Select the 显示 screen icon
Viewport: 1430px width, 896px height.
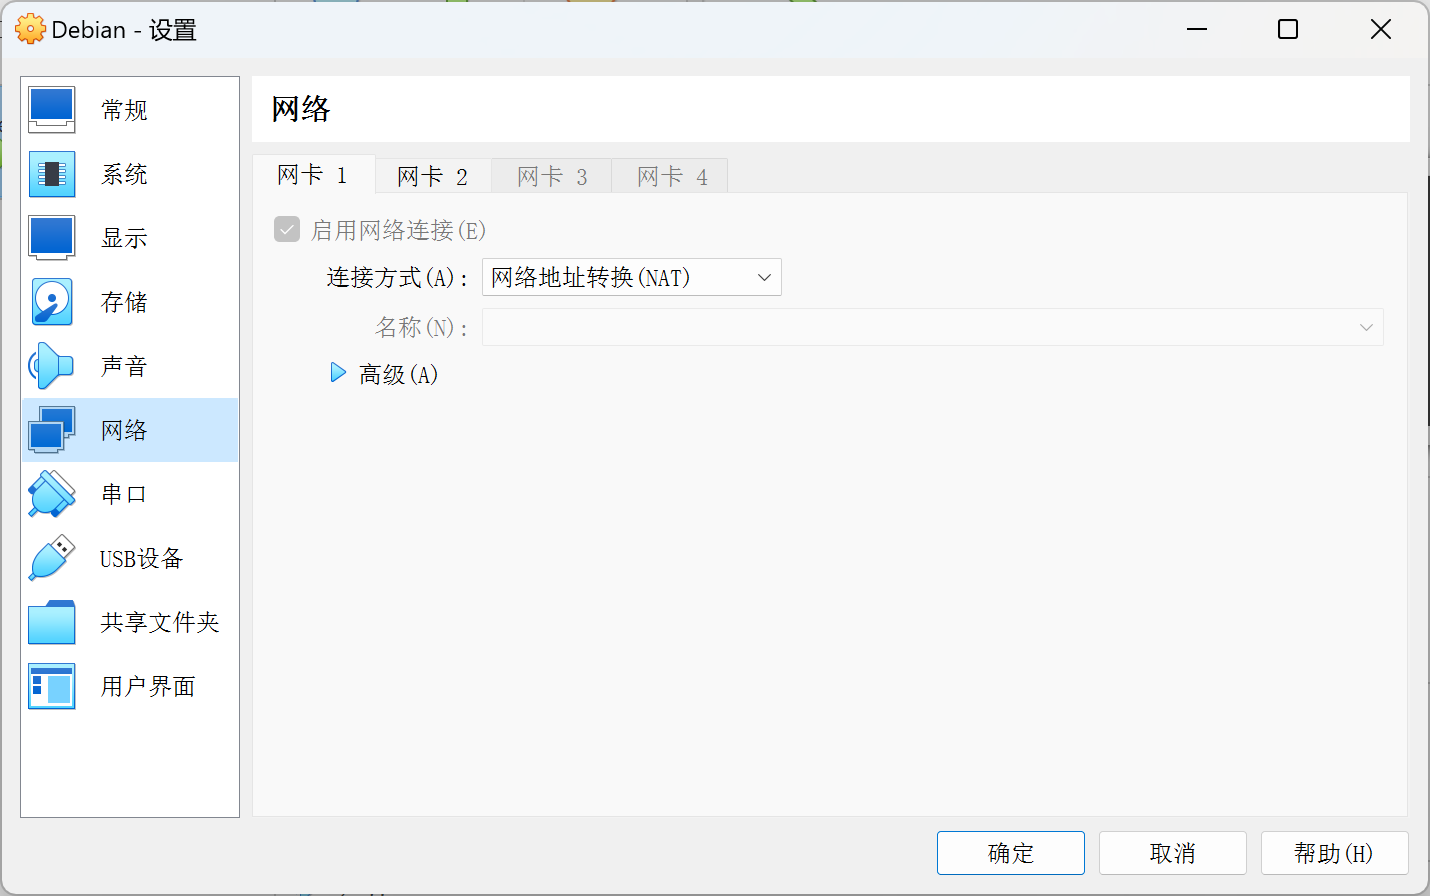point(52,238)
